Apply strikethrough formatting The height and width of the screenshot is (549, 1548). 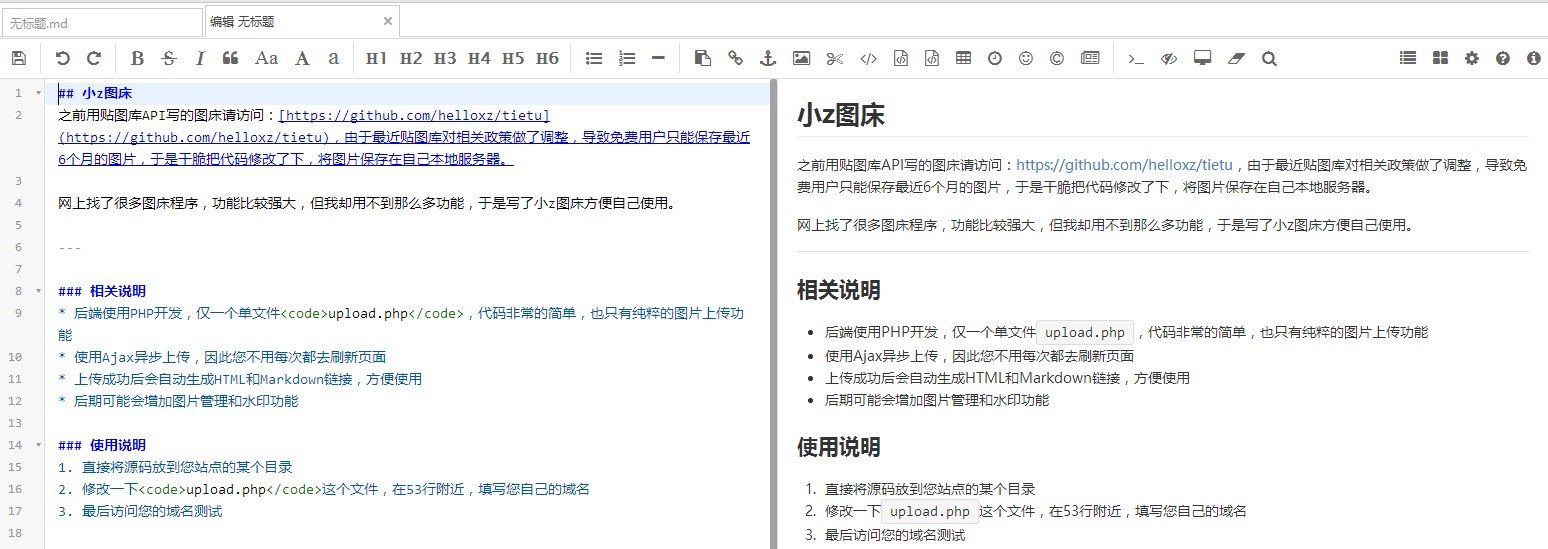tap(169, 59)
